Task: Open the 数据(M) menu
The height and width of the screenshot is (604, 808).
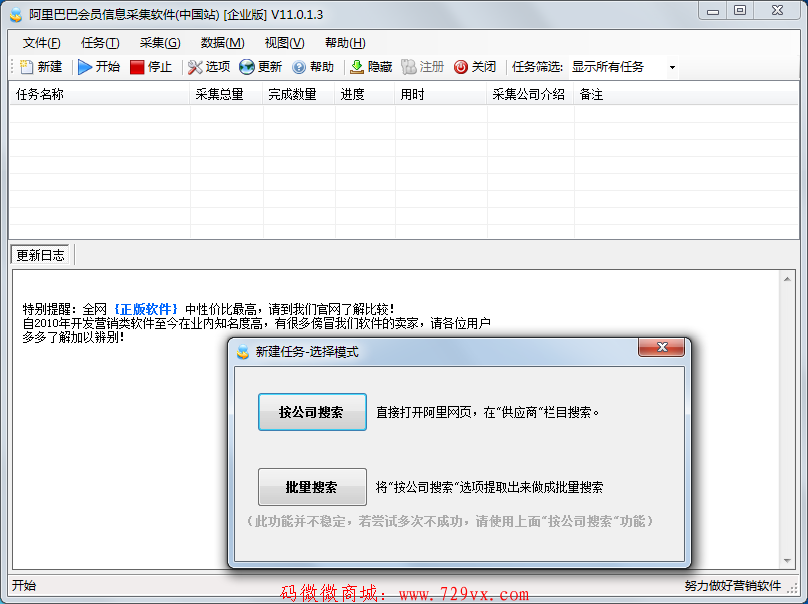Action: (223, 43)
